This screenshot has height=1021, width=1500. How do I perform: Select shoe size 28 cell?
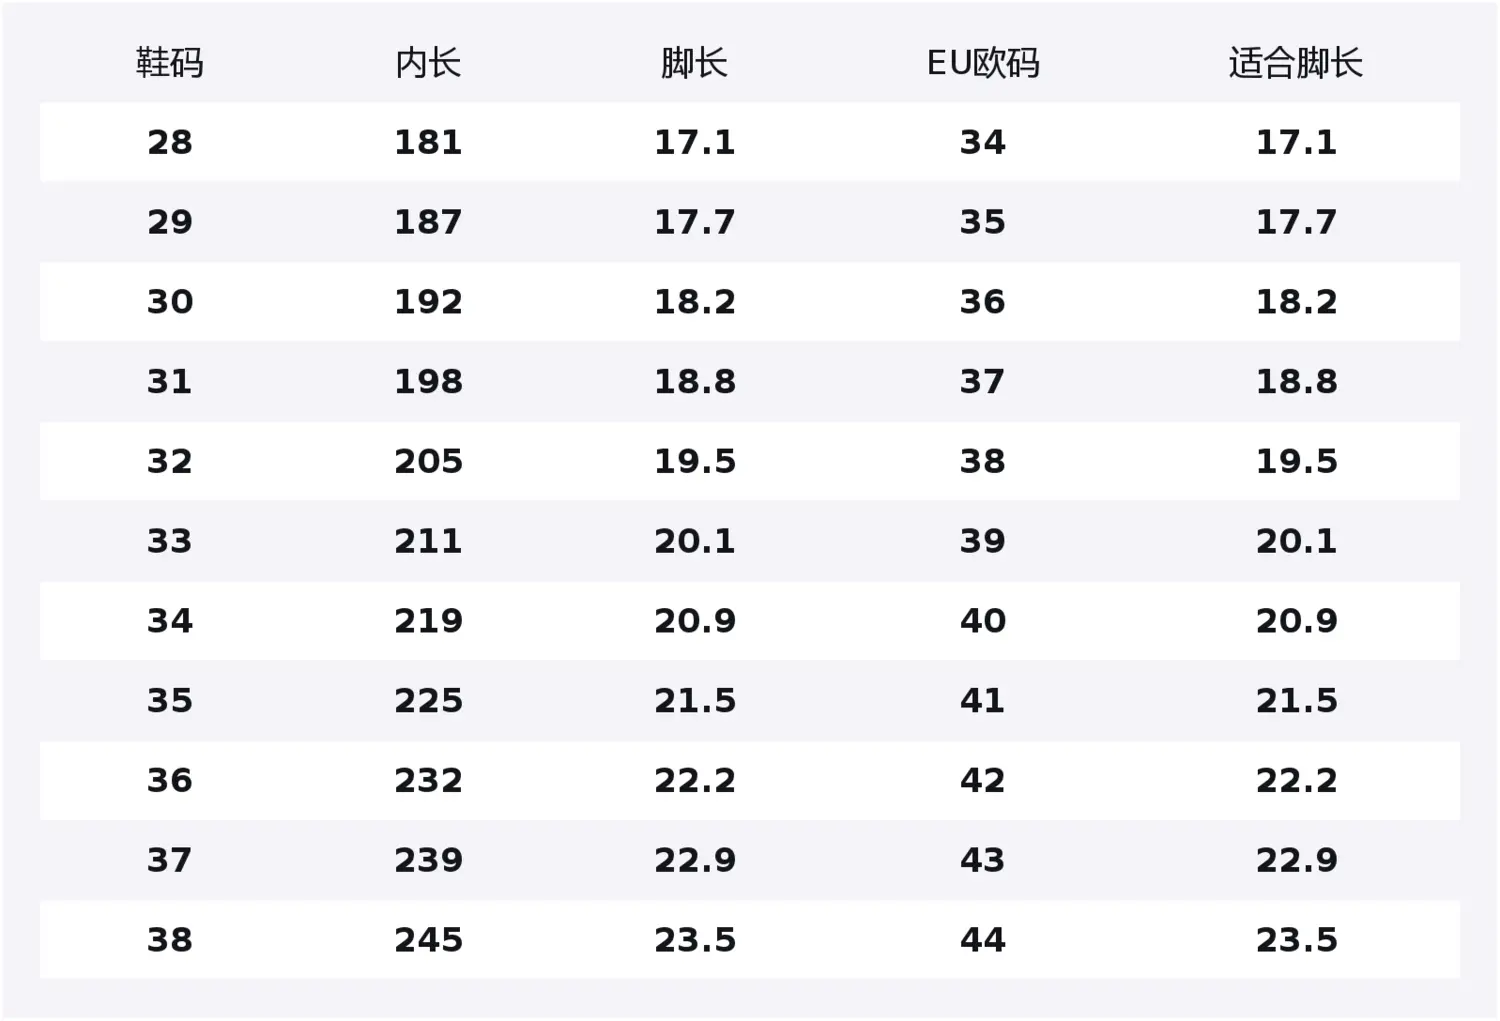coord(170,142)
